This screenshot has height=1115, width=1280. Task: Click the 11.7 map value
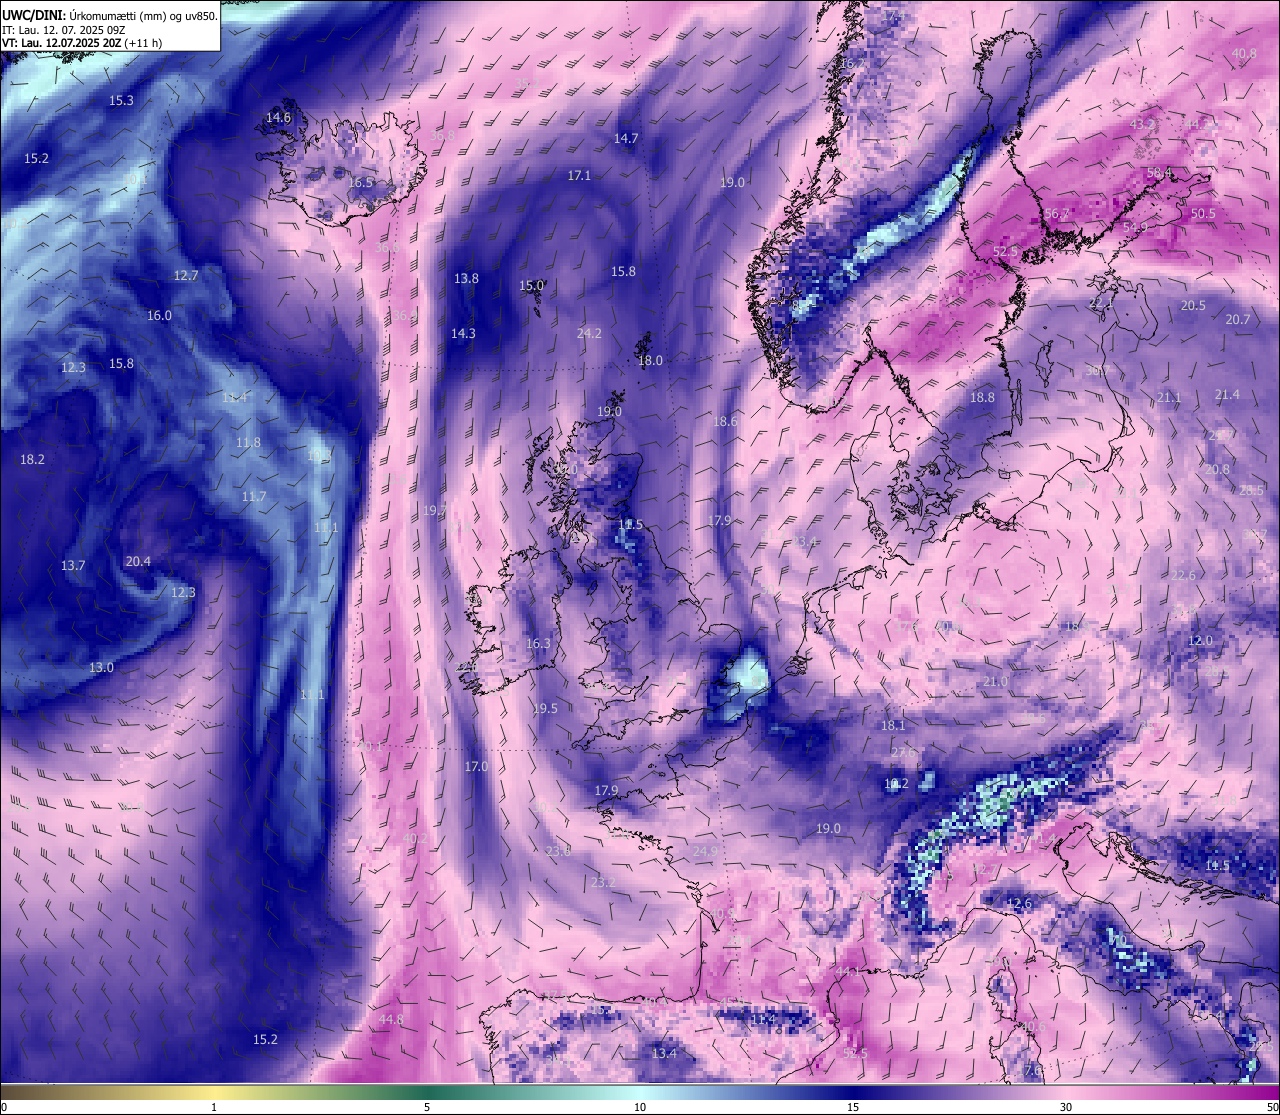pyautogui.click(x=254, y=496)
